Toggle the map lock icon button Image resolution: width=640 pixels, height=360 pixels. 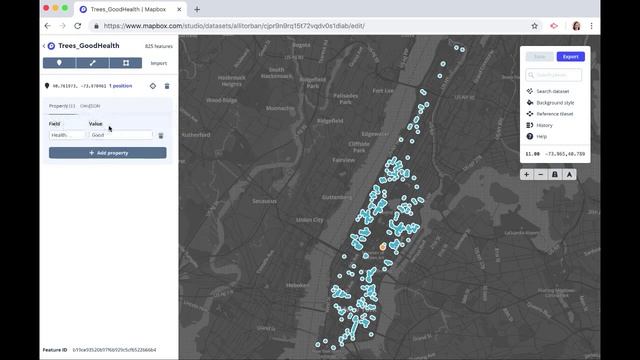coord(555,175)
